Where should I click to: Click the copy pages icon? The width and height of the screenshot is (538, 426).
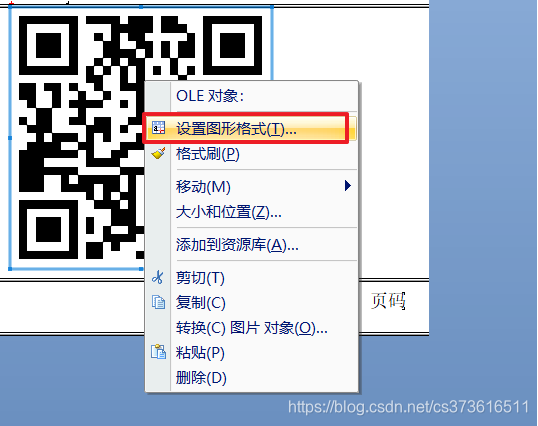[x=158, y=302]
